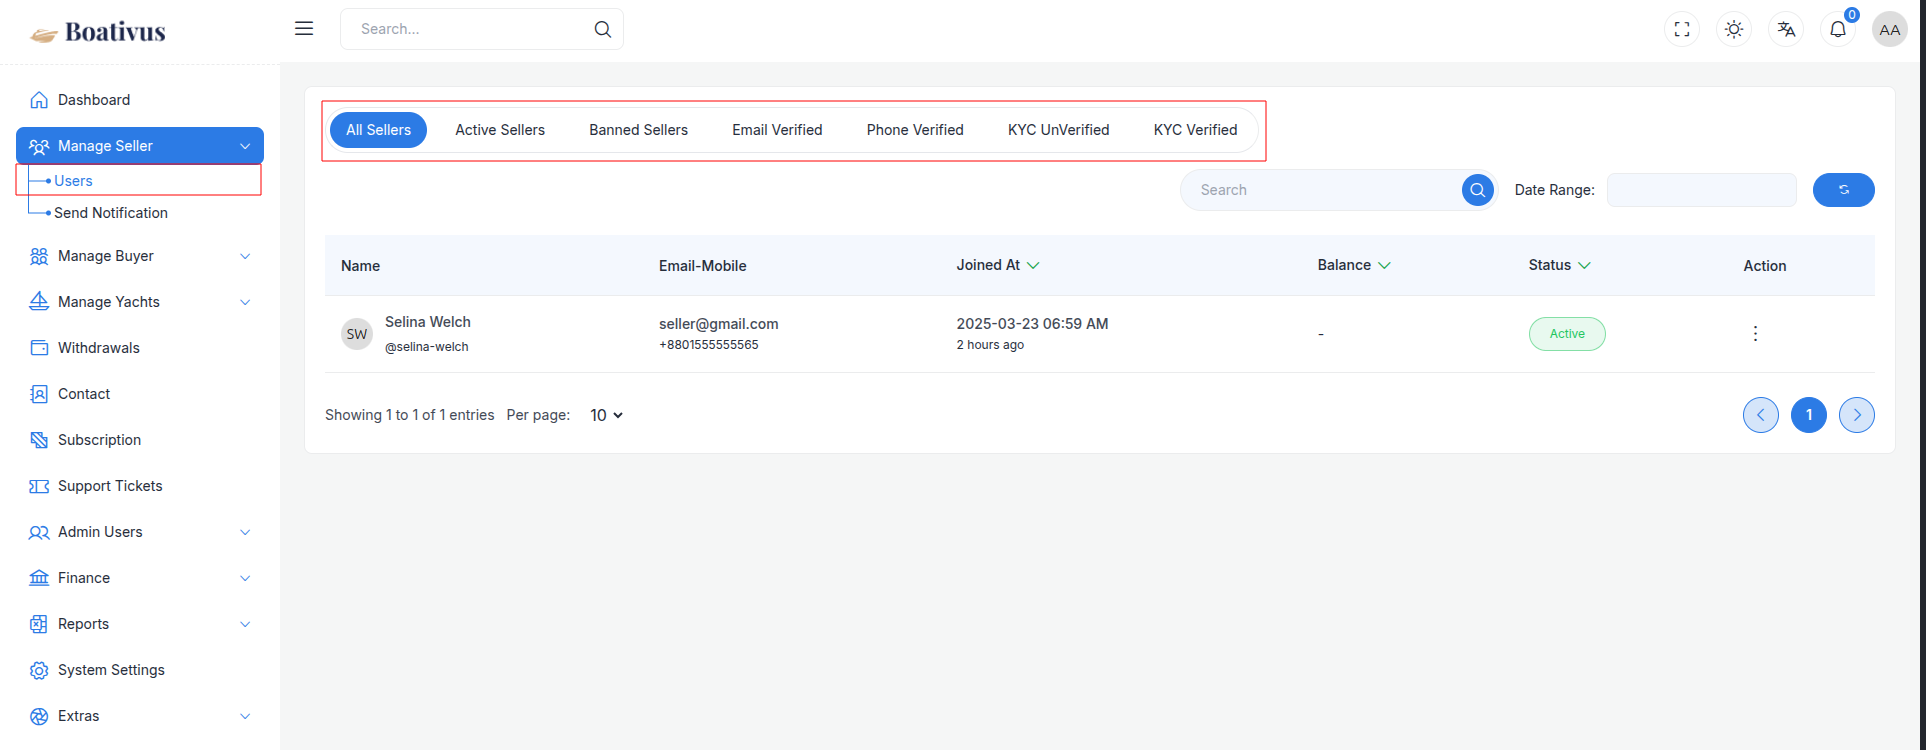Open Withdrawals menu item label
The width and height of the screenshot is (1926, 750).
[99, 348]
